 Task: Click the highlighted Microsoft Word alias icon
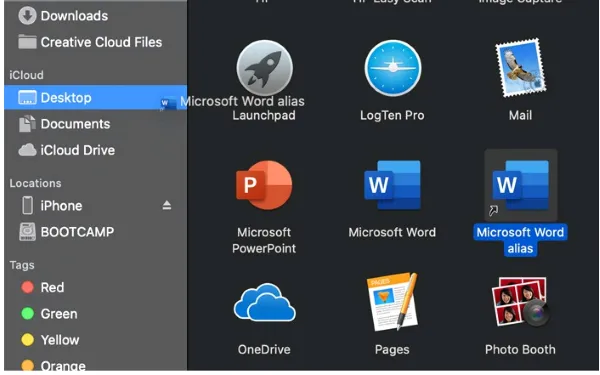coord(520,185)
